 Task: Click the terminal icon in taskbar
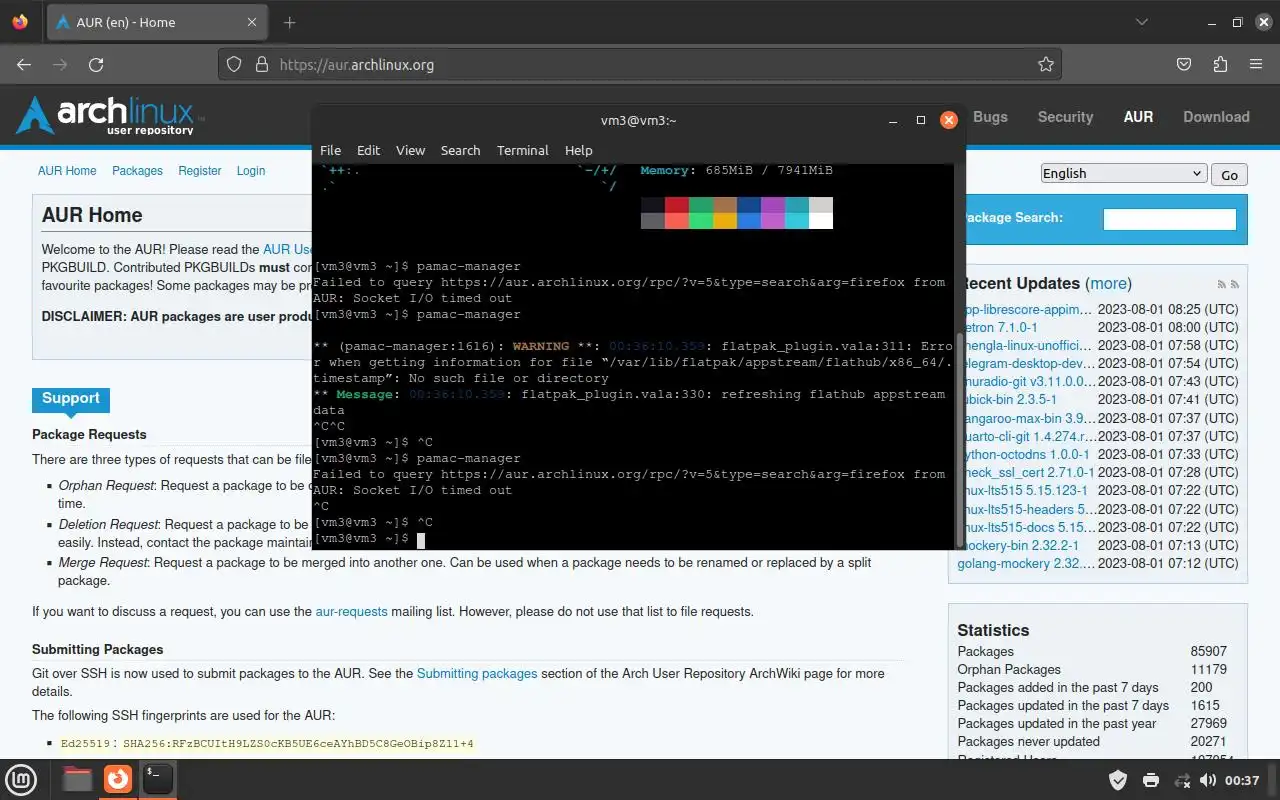[x=158, y=779]
